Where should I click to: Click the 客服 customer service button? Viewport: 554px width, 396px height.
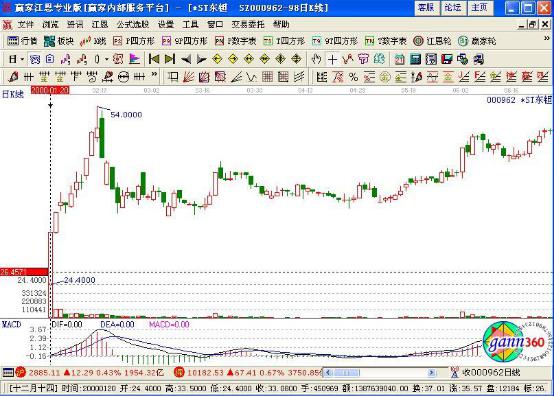(426, 8)
